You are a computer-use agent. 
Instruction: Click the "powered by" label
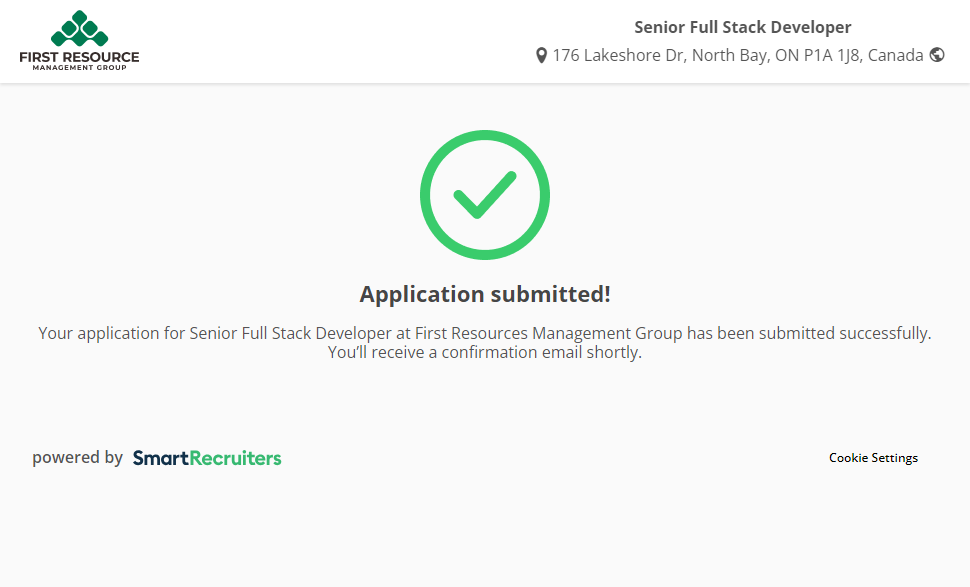pyautogui.click(x=77, y=458)
